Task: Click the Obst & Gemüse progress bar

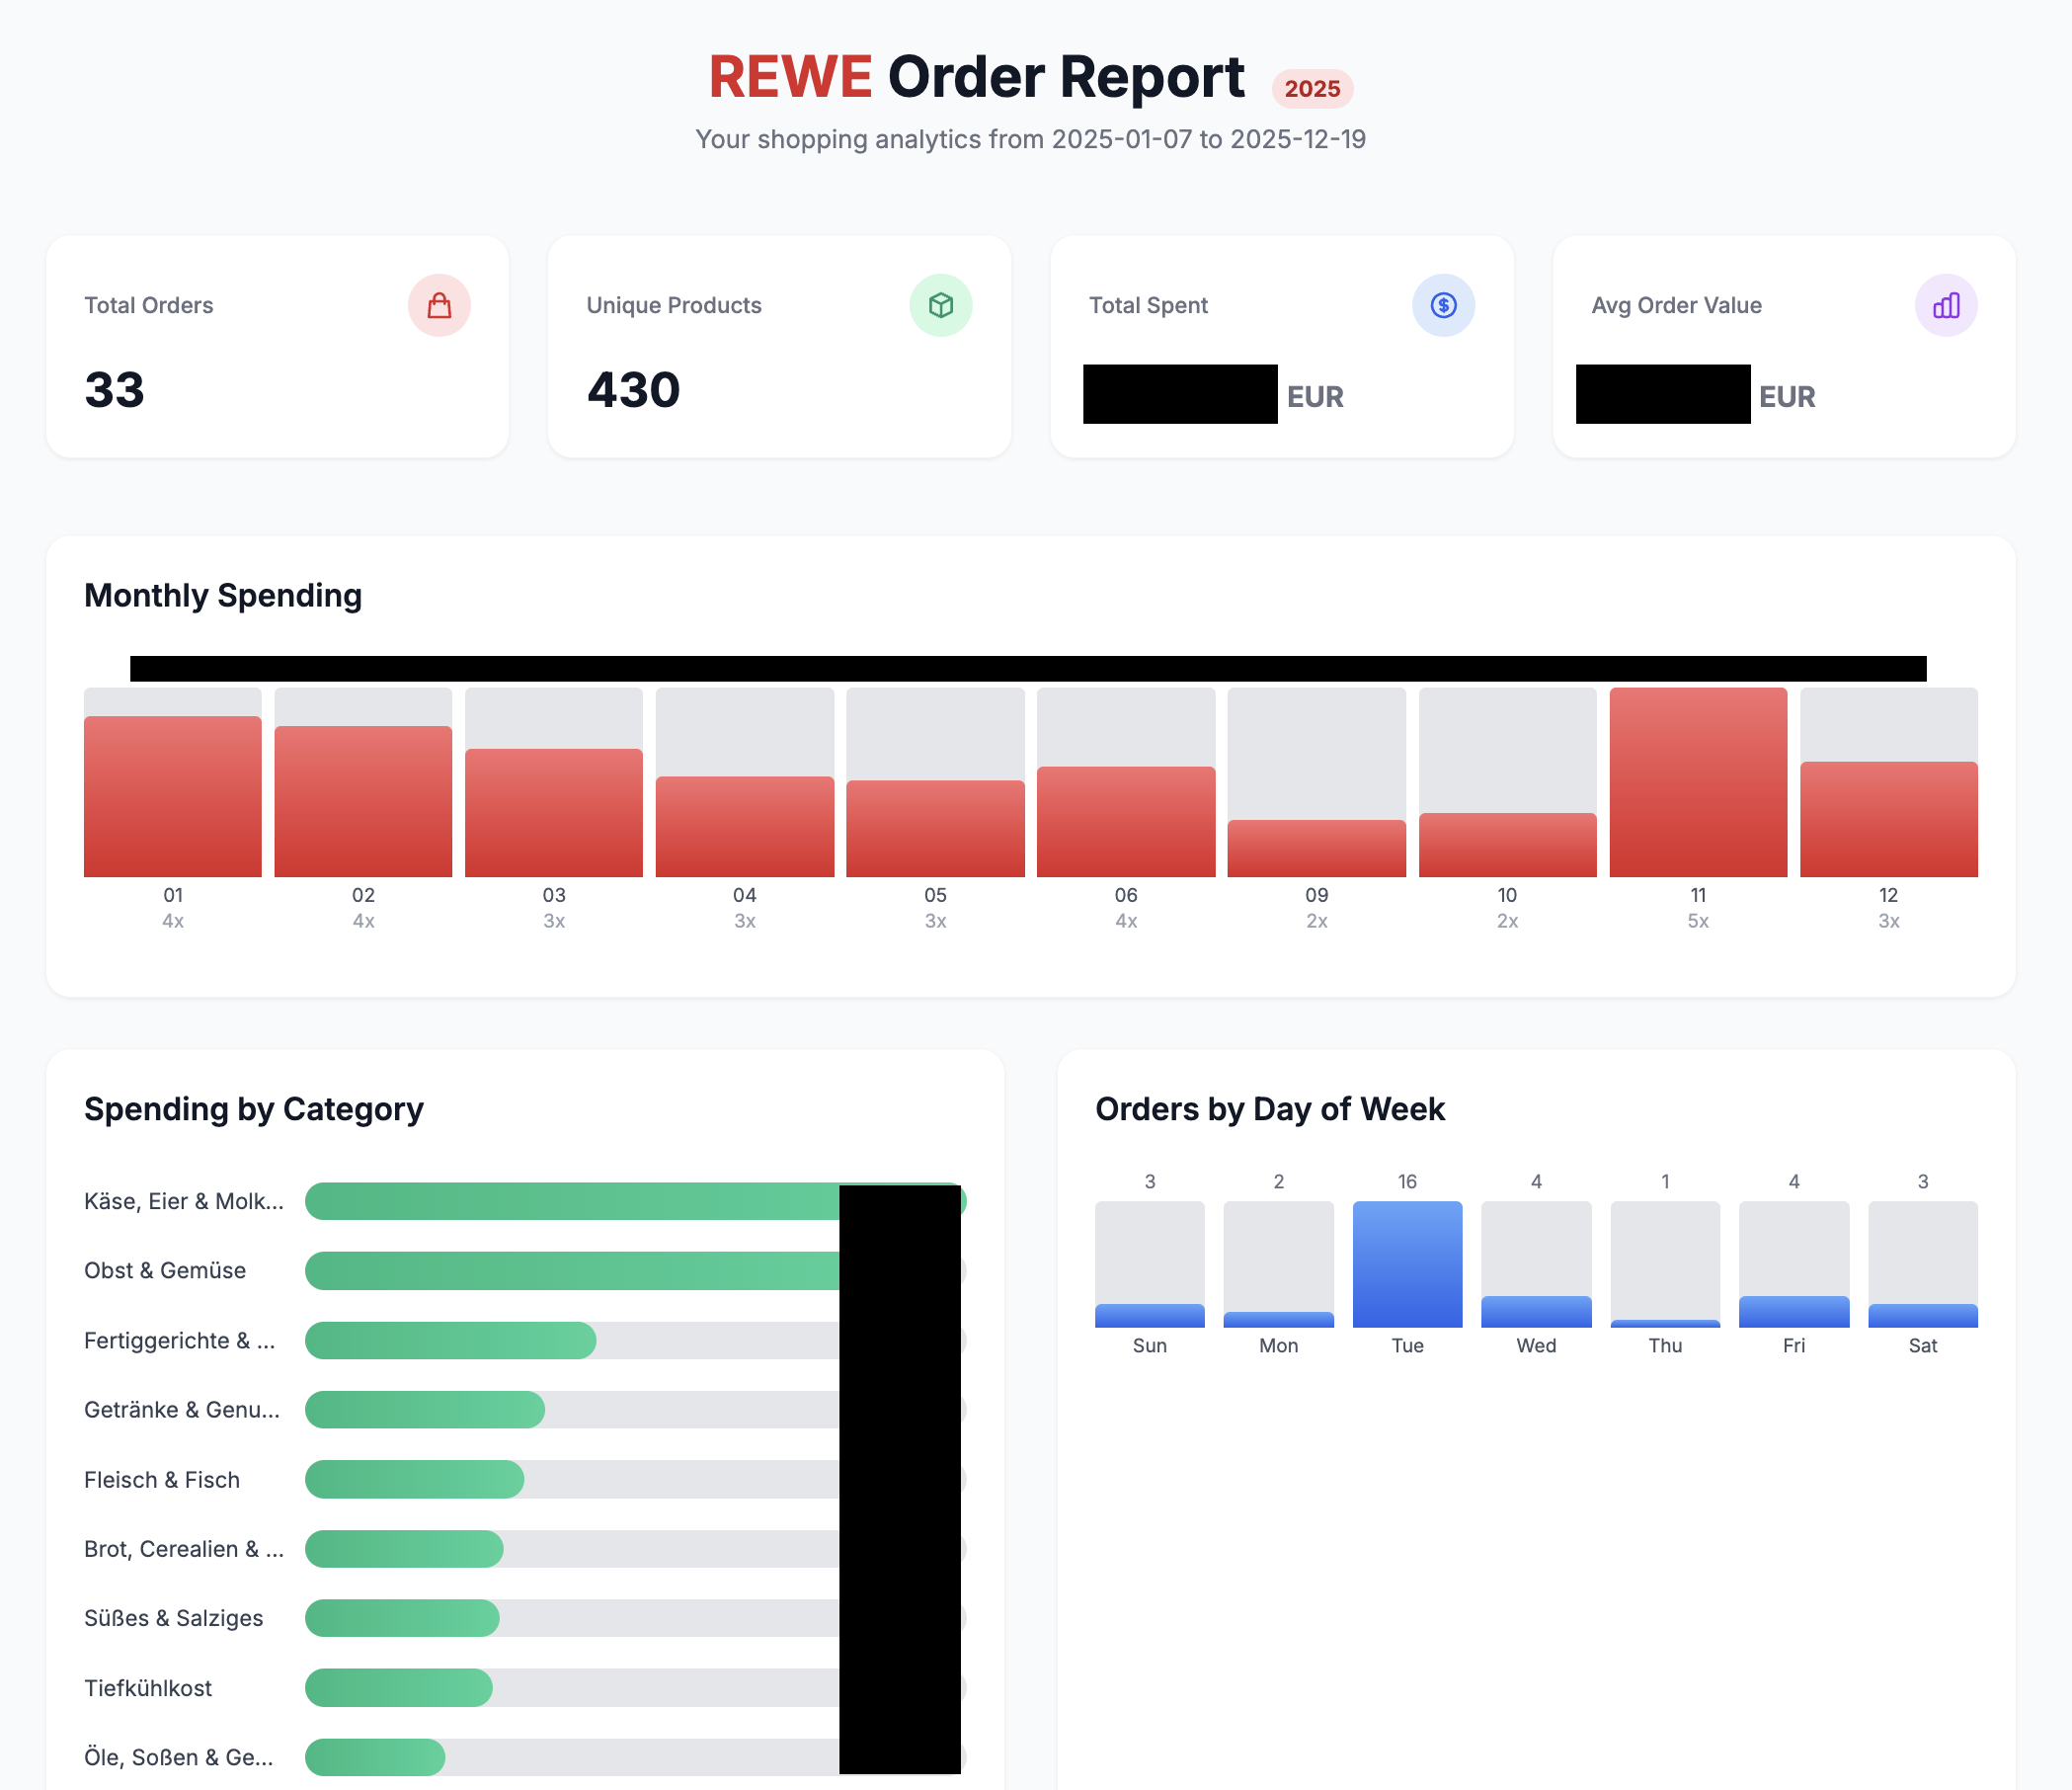Action: coord(571,1270)
